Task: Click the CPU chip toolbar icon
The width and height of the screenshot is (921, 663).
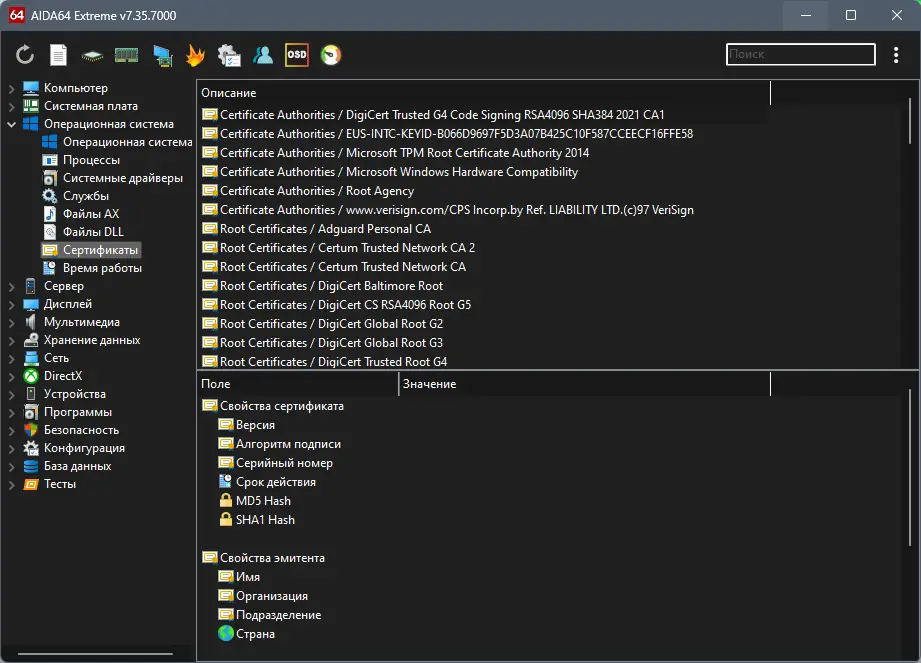Action: point(92,56)
